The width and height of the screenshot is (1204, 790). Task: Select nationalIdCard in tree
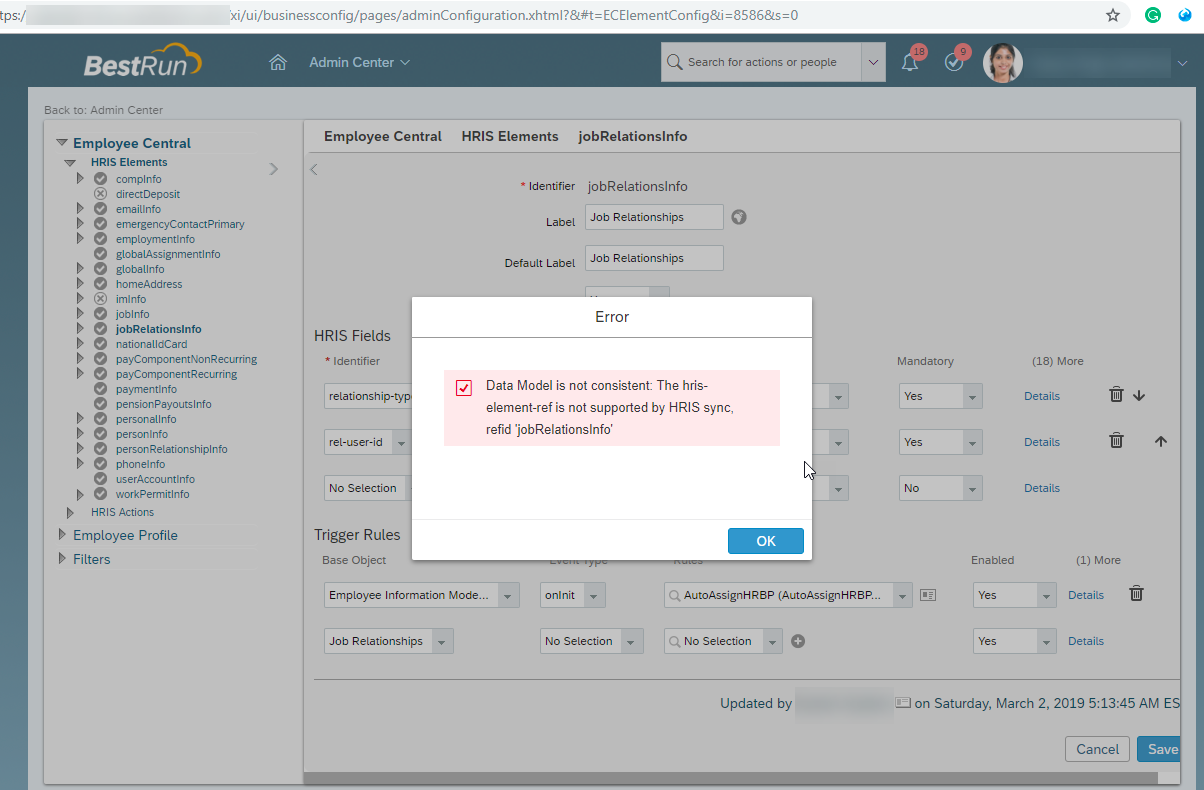151,344
